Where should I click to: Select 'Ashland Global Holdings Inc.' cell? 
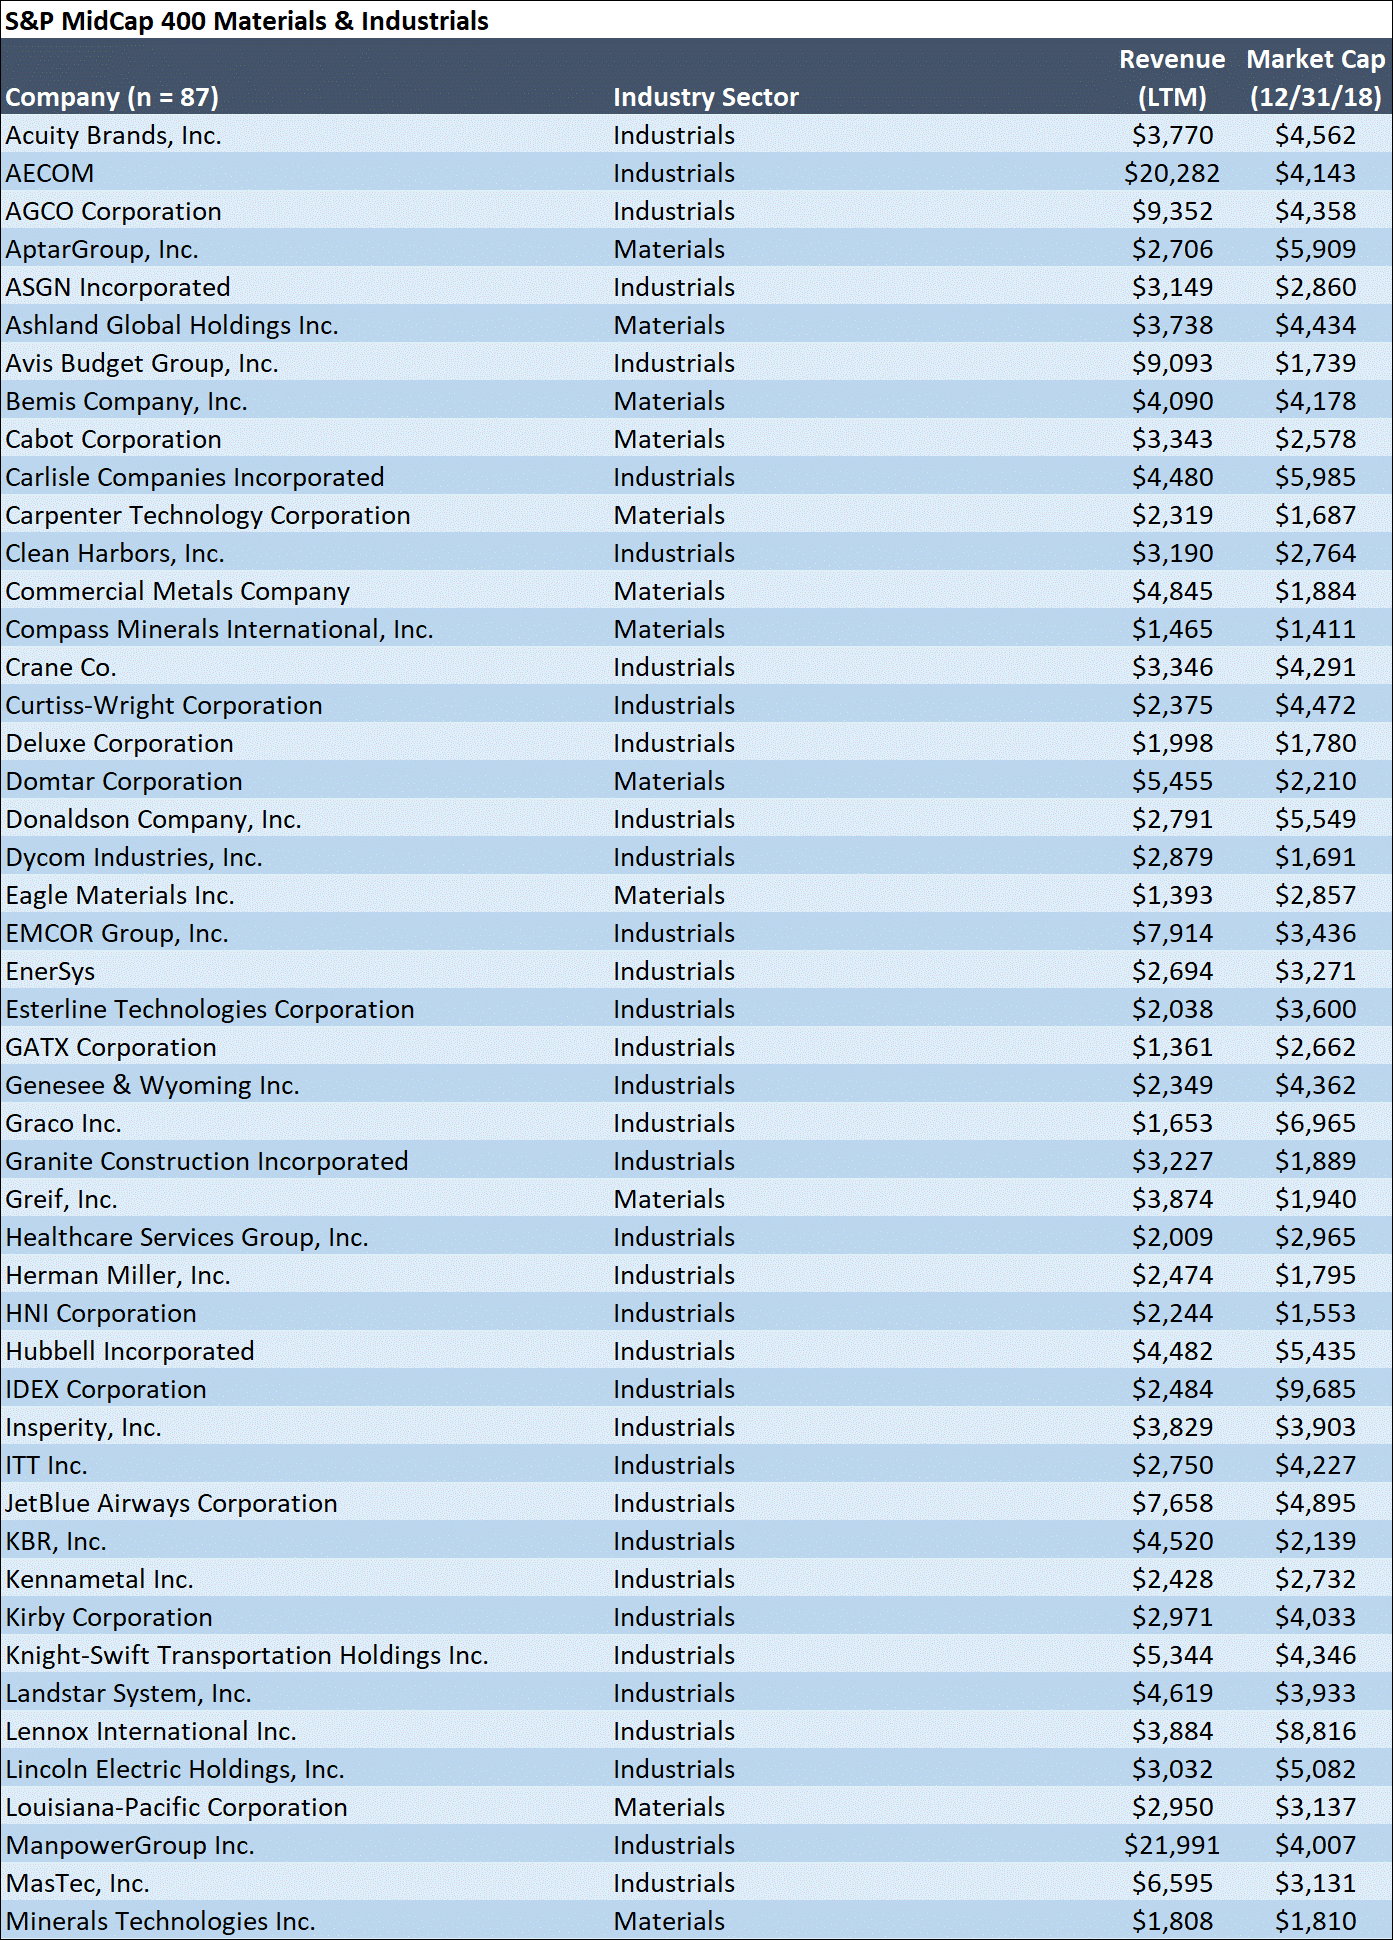pyautogui.click(x=172, y=325)
